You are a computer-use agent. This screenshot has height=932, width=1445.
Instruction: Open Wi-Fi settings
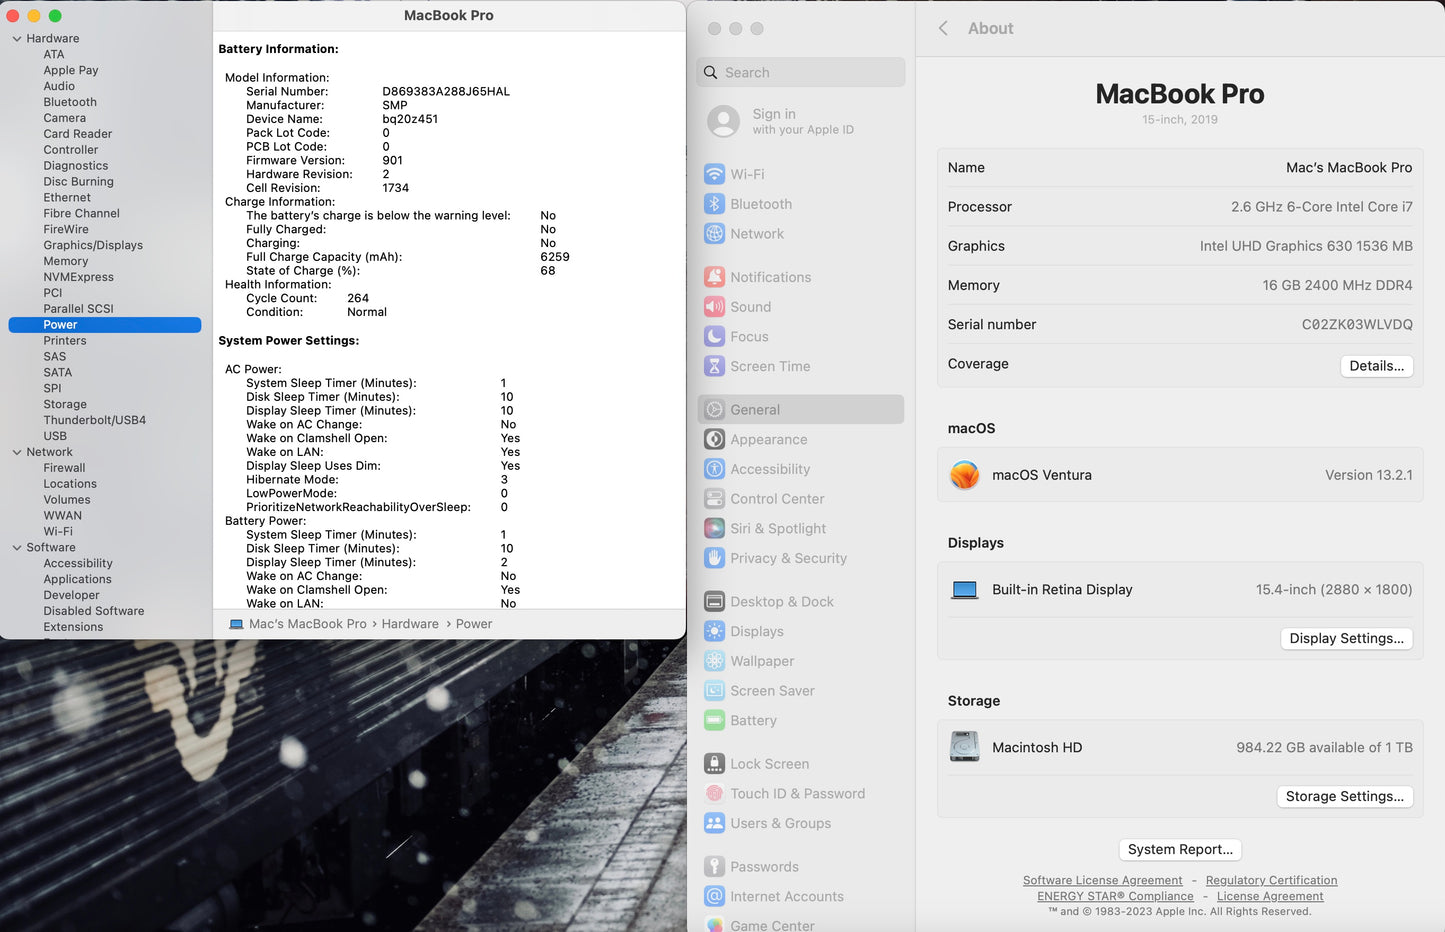pos(747,173)
